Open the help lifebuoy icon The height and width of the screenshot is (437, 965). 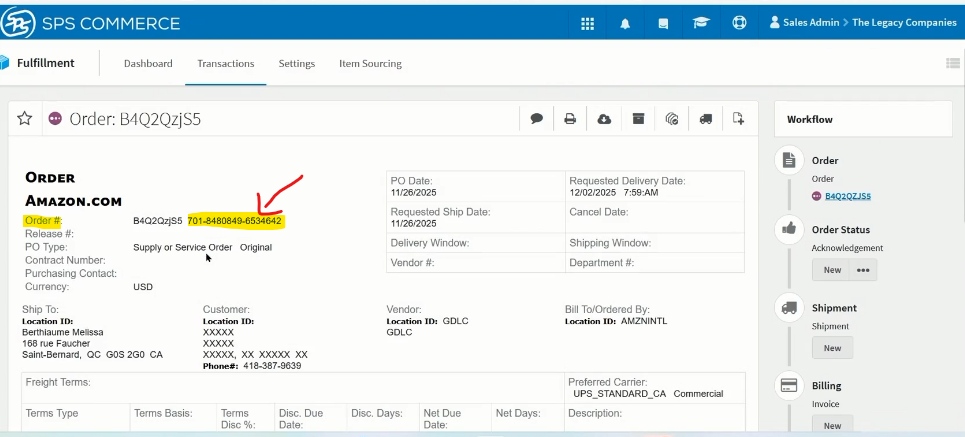tap(739, 23)
